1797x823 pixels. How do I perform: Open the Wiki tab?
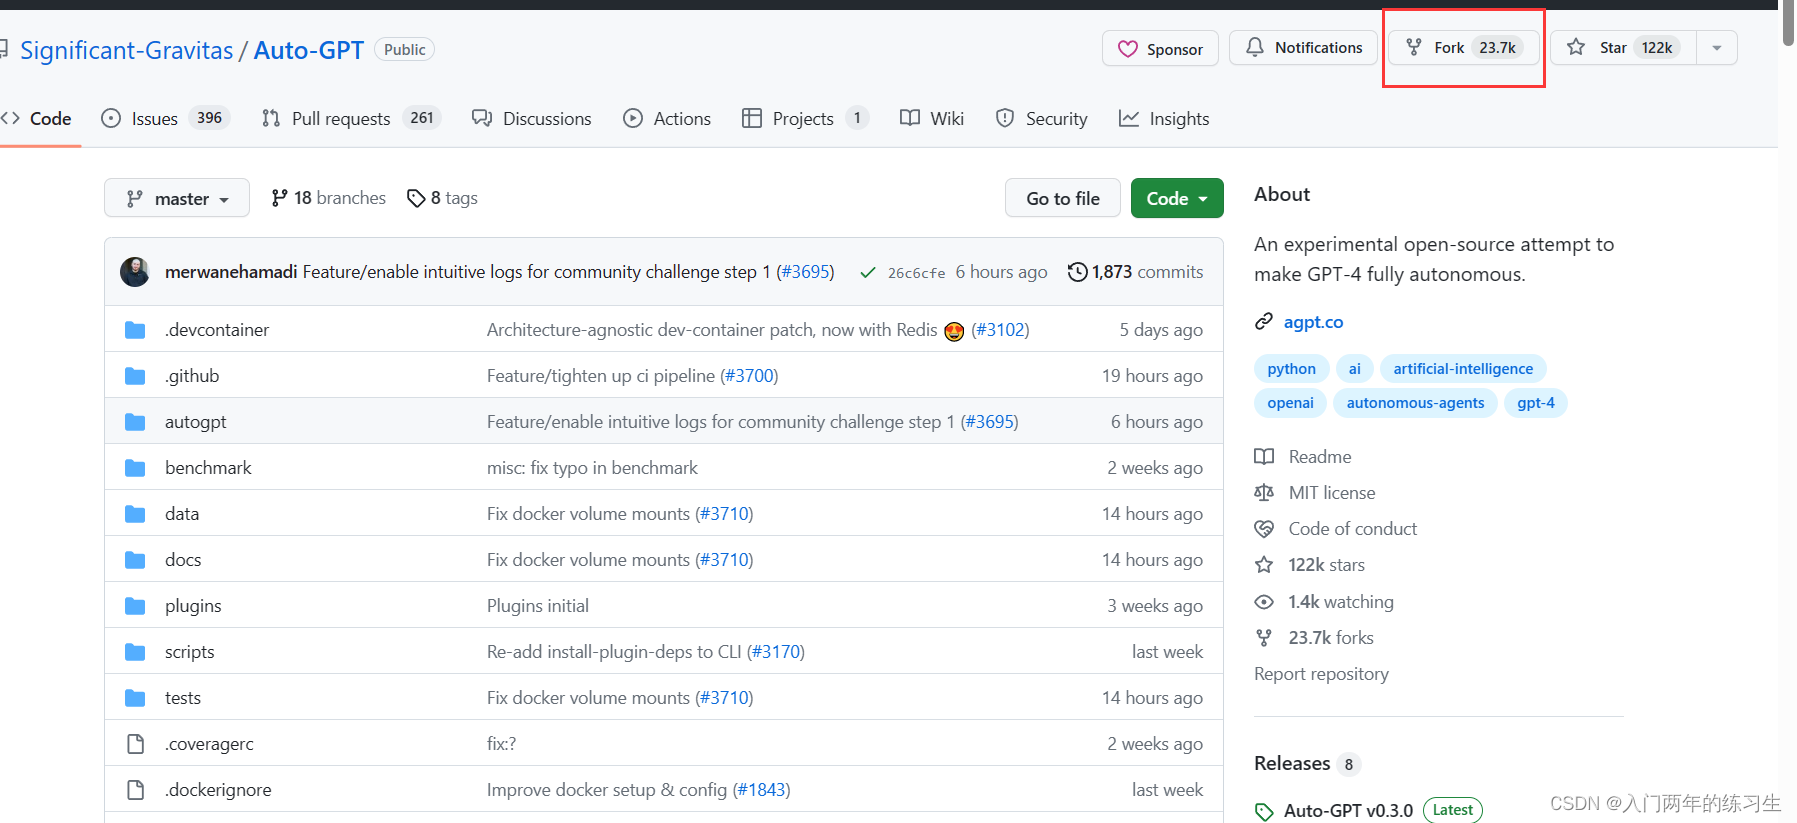pyautogui.click(x=932, y=118)
